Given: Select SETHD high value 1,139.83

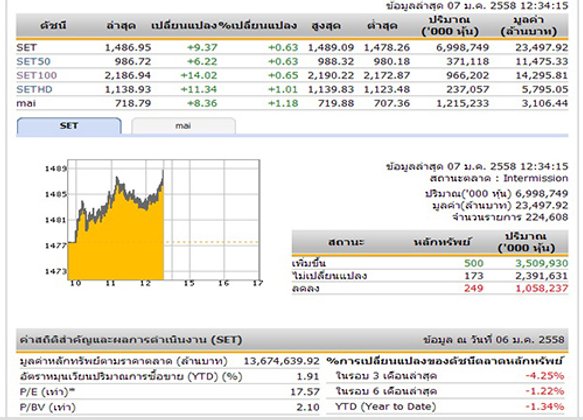Looking at the screenshot, I should click(331, 90).
